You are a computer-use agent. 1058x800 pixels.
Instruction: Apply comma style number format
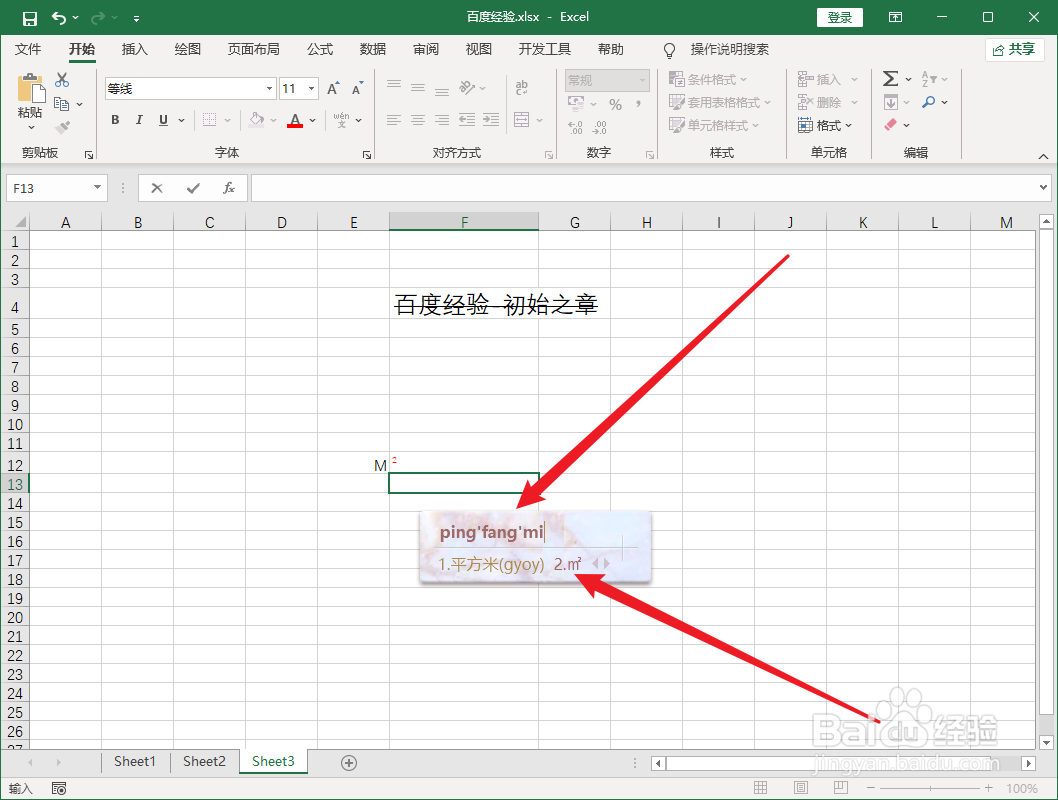638,104
